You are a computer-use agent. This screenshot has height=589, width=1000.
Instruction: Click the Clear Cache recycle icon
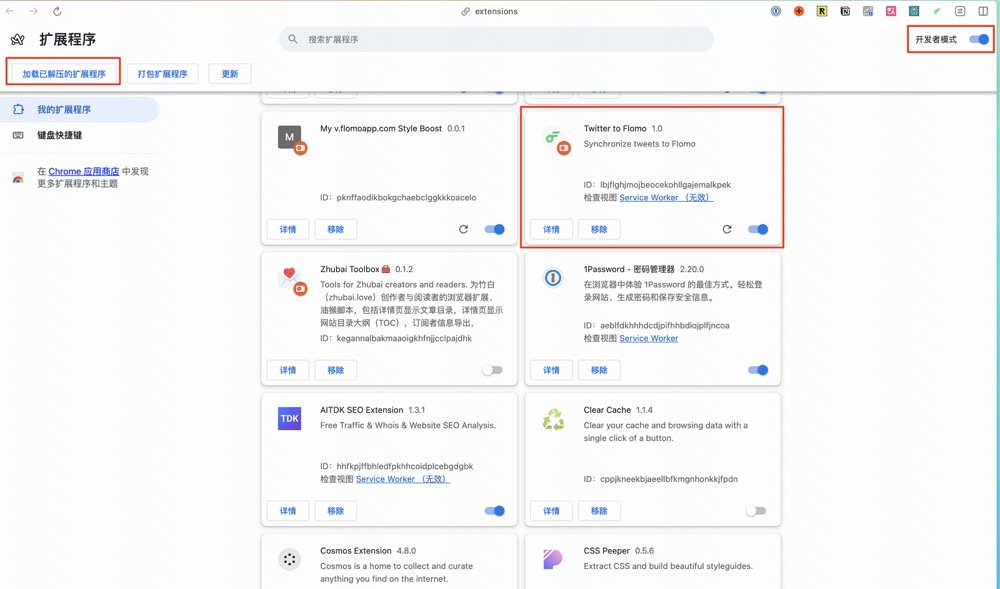pos(553,419)
